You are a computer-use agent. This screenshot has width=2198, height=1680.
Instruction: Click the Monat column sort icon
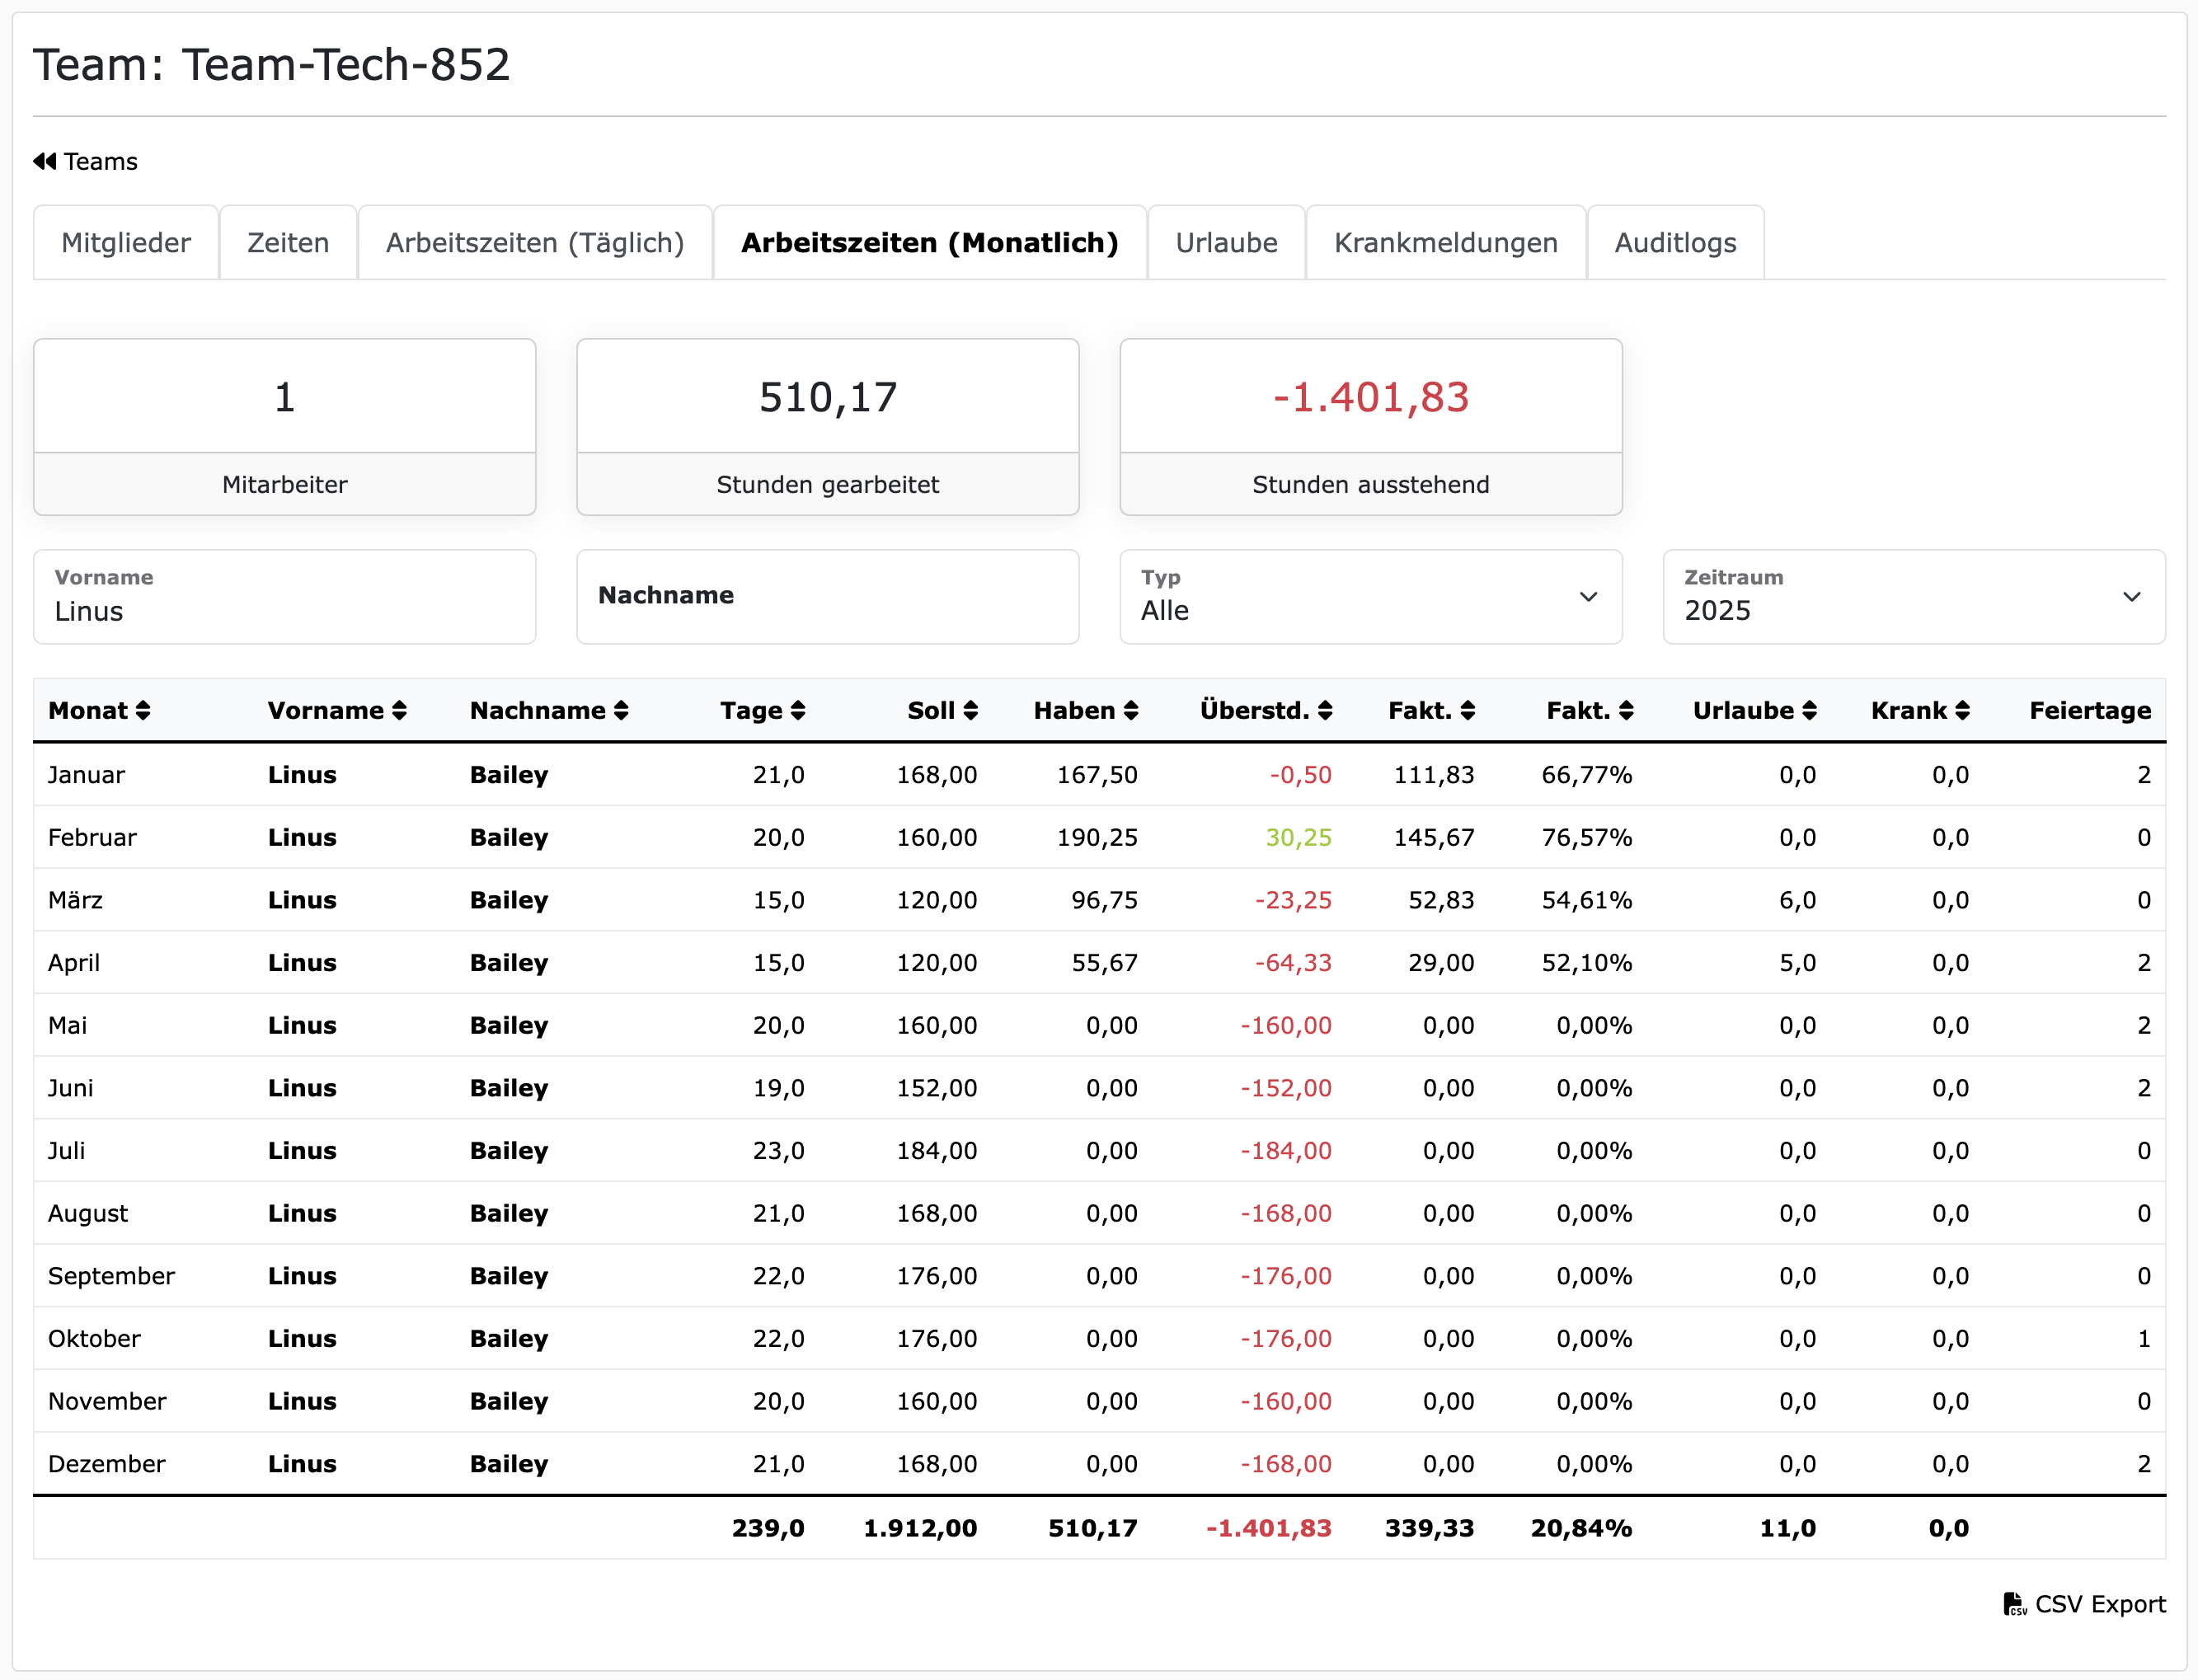143,710
